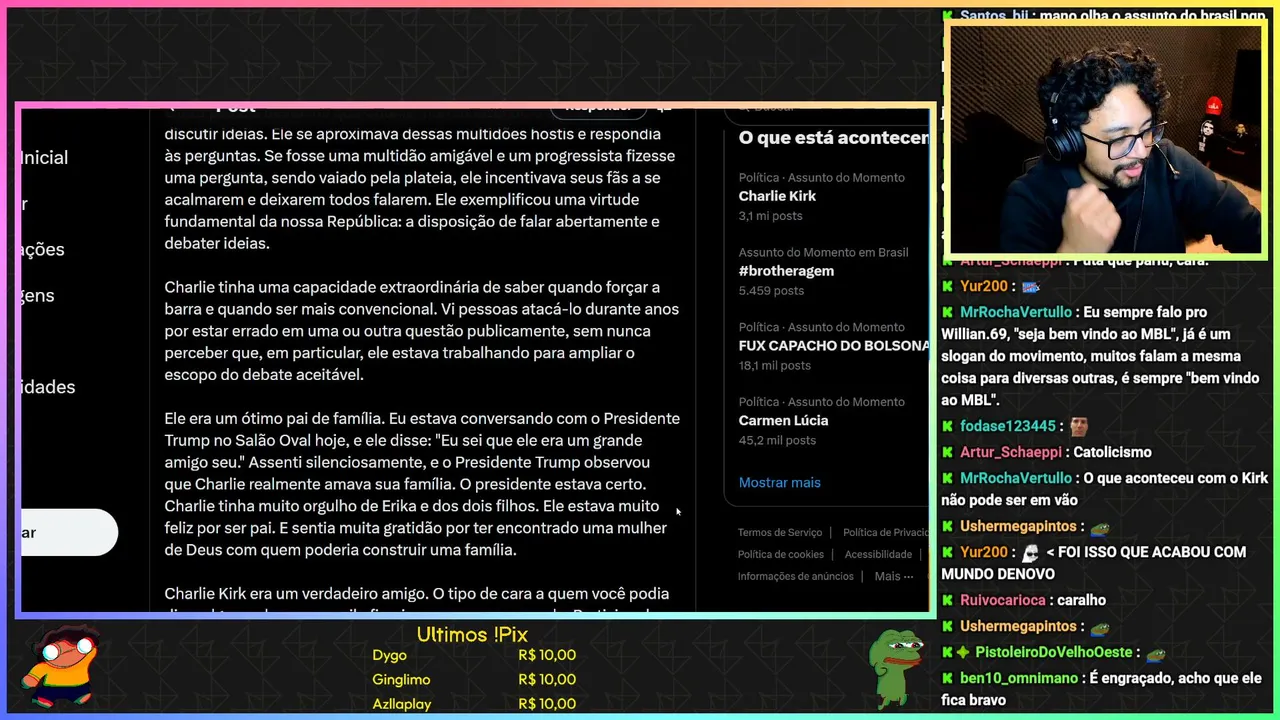
Task: Open Termos de Serviço footer link
Action: [x=780, y=533]
